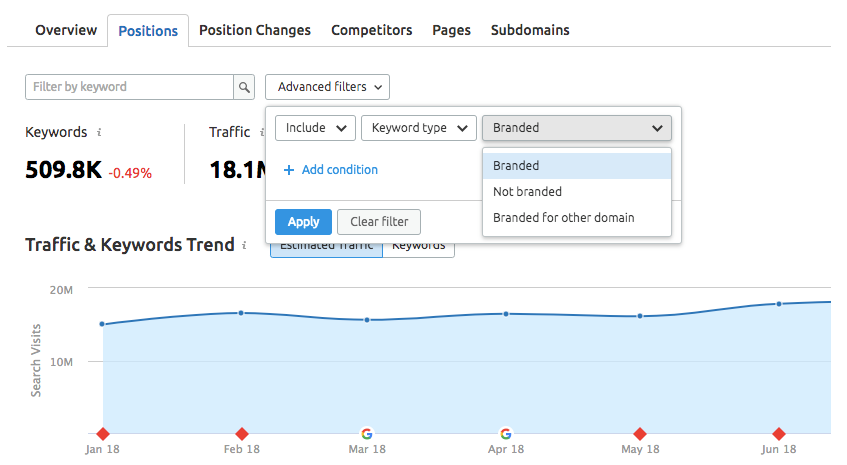Viewport: 847px width, 465px height.
Task: Select the Positions tab
Action: point(148,31)
